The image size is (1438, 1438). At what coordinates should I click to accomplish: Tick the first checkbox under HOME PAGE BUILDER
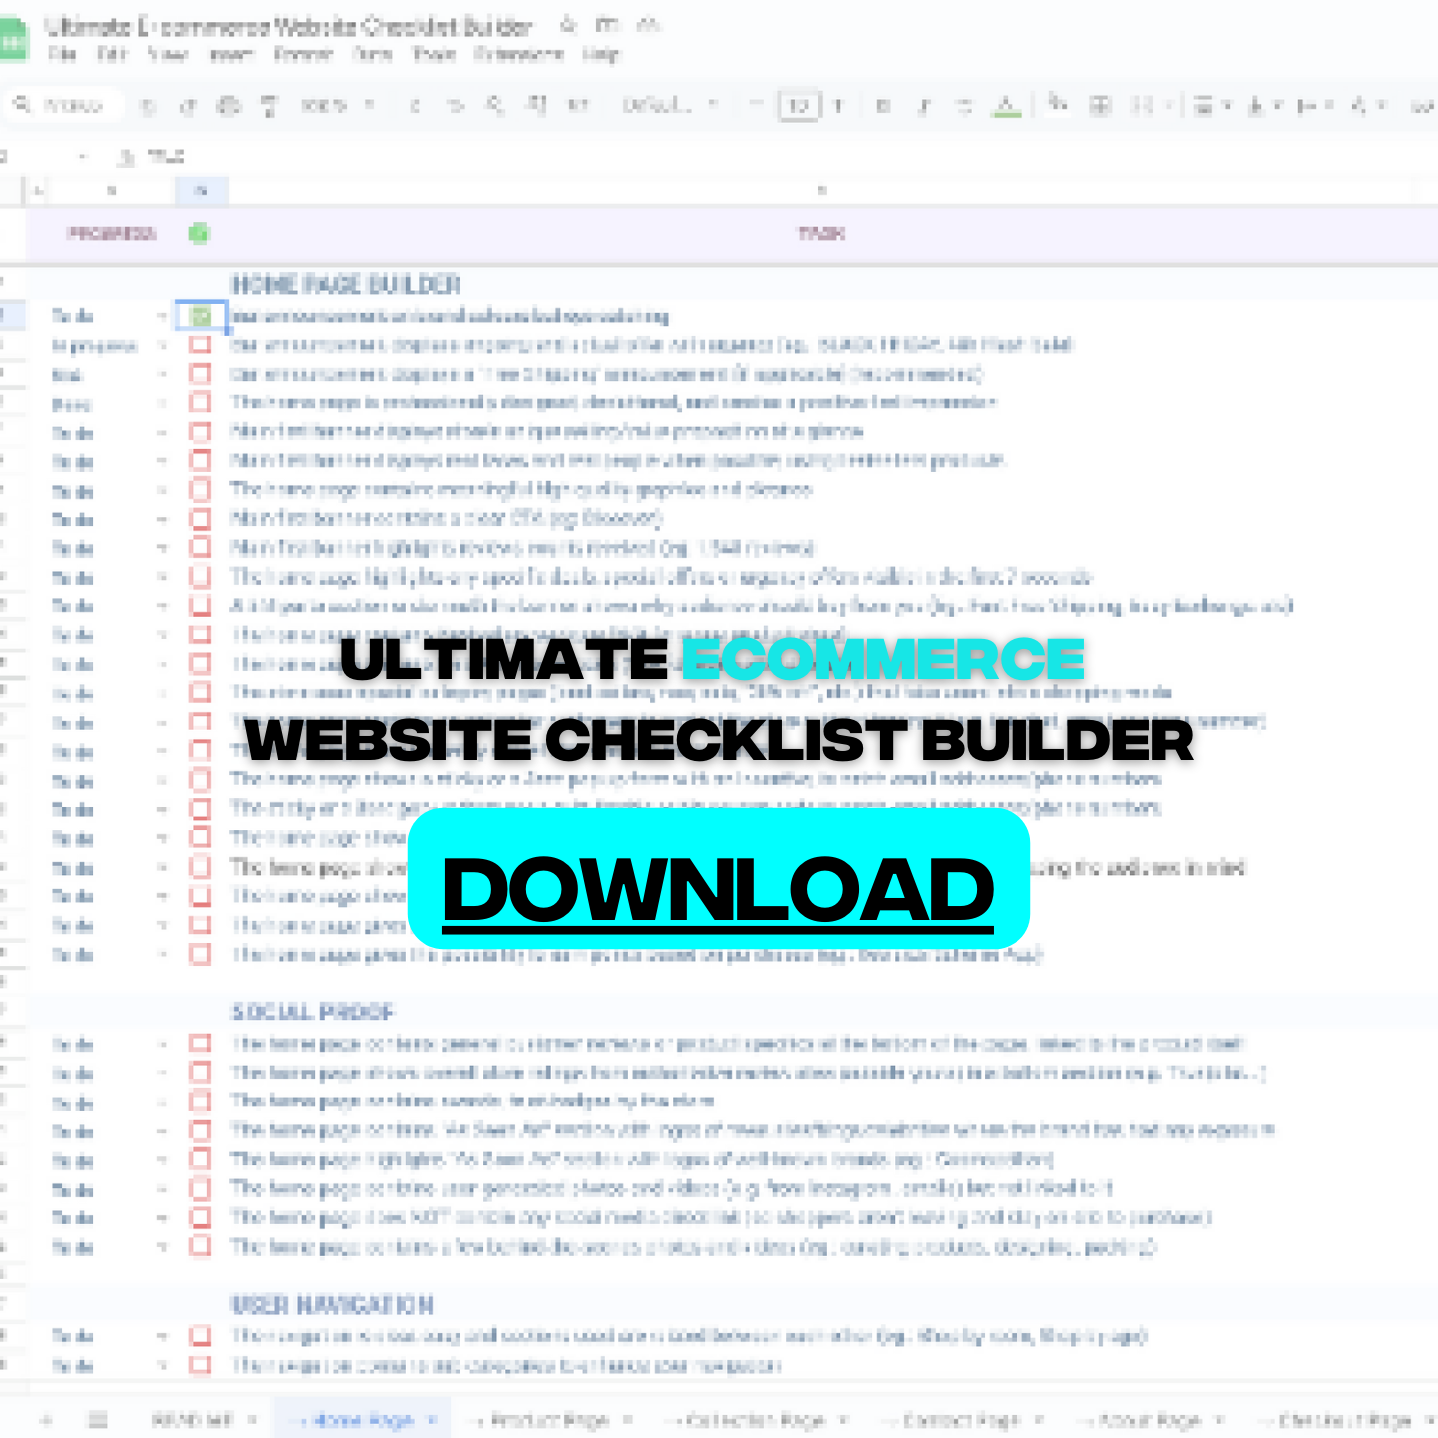201,317
